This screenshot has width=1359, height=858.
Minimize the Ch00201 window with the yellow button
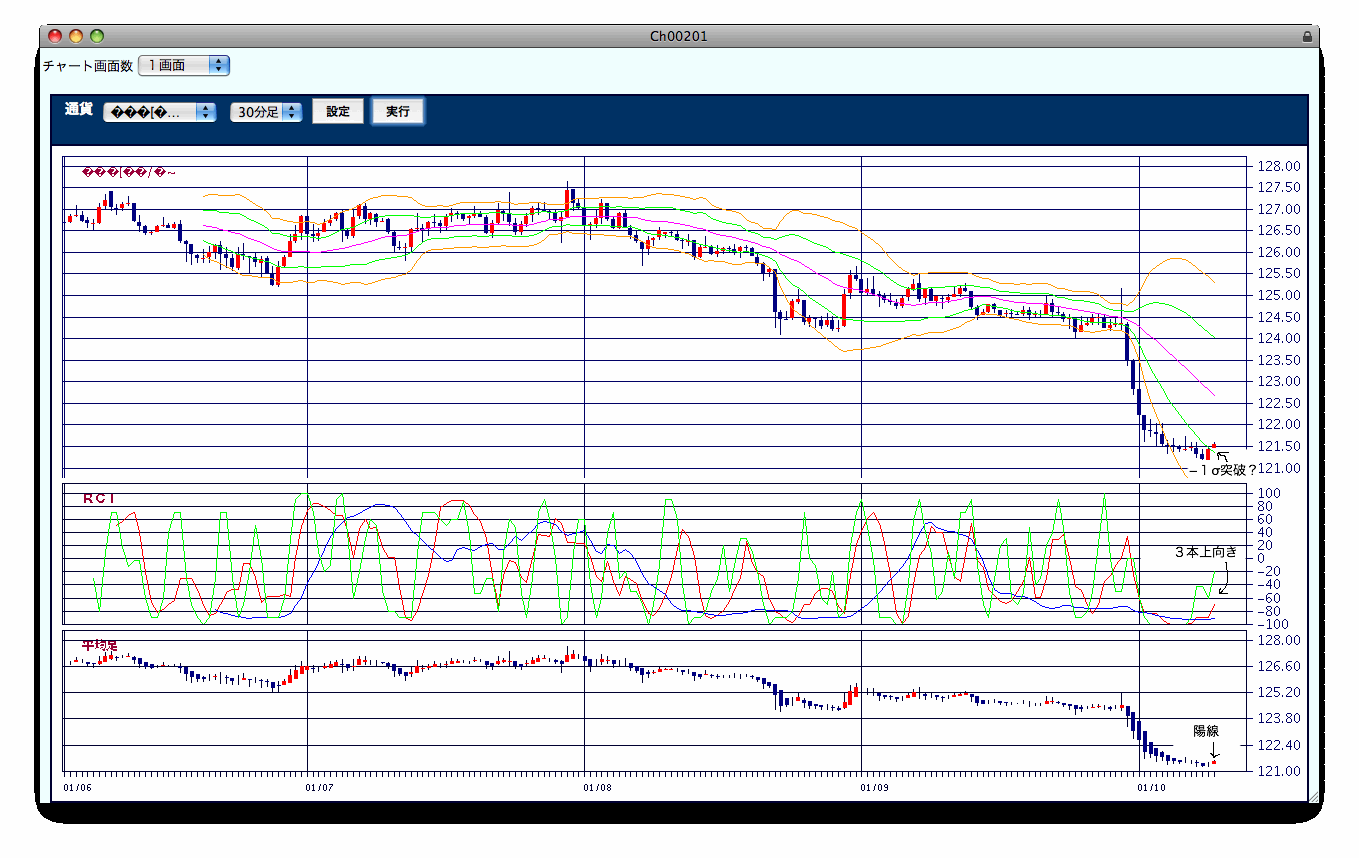pyautogui.click(x=77, y=36)
